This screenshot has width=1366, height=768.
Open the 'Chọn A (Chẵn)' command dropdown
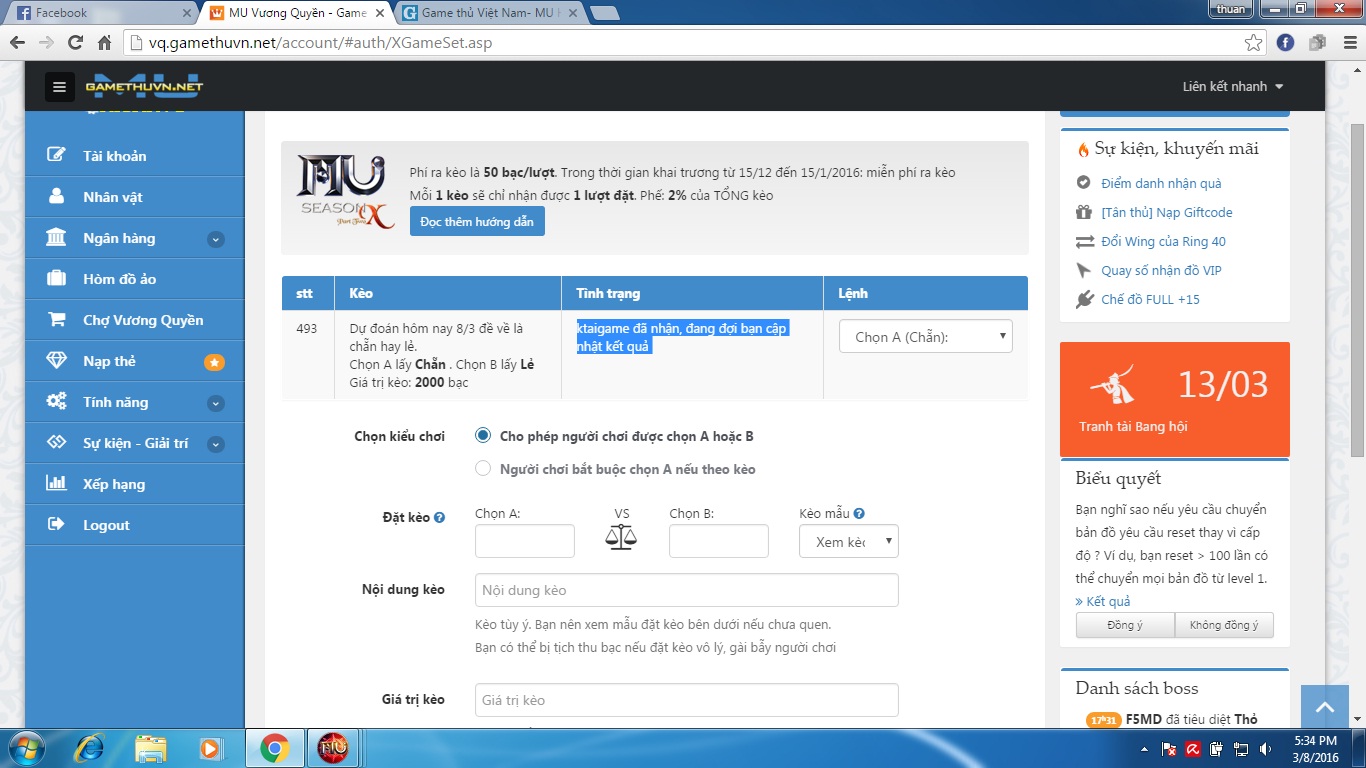[925, 337]
